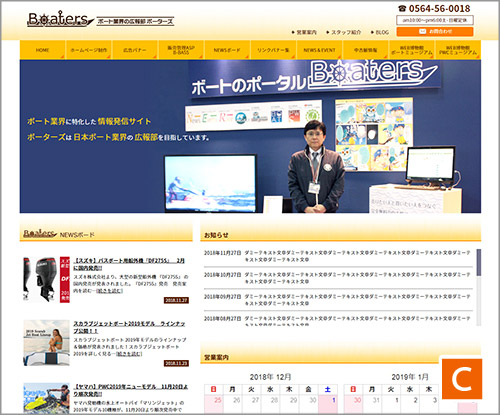Select day 31 in the January calendar

(x=372, y=404)
